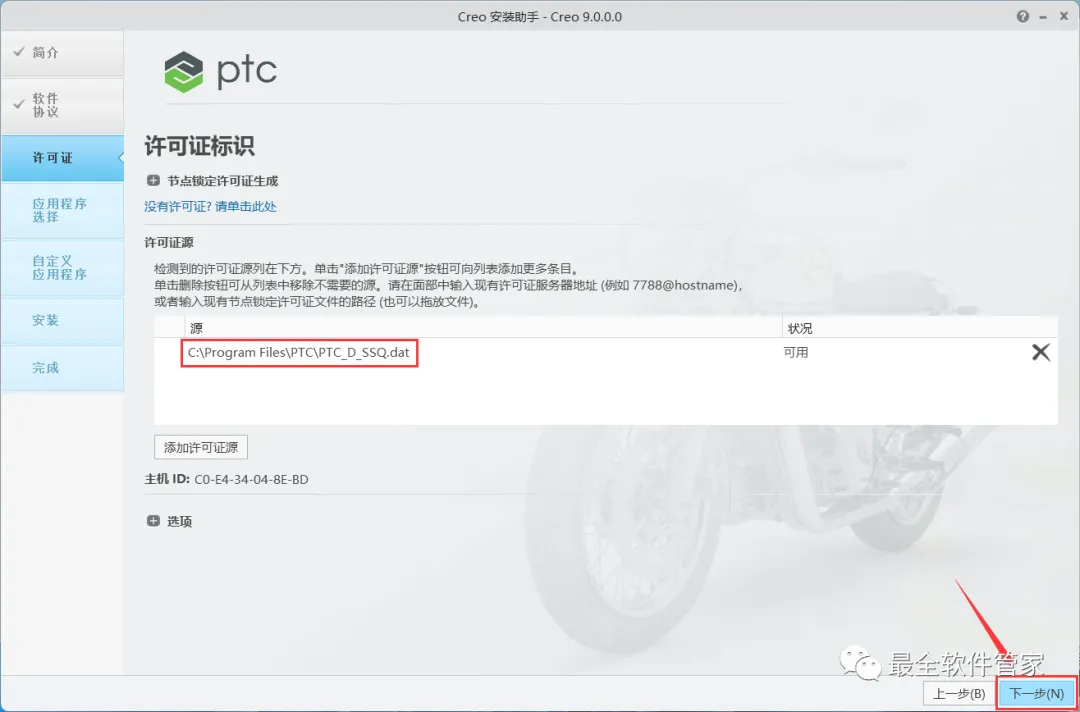This screenshot has width=1080, height=712.
Task: Click the host ID C0-E4-34-04-8E-BD
Action: click(x=251, y=479)
